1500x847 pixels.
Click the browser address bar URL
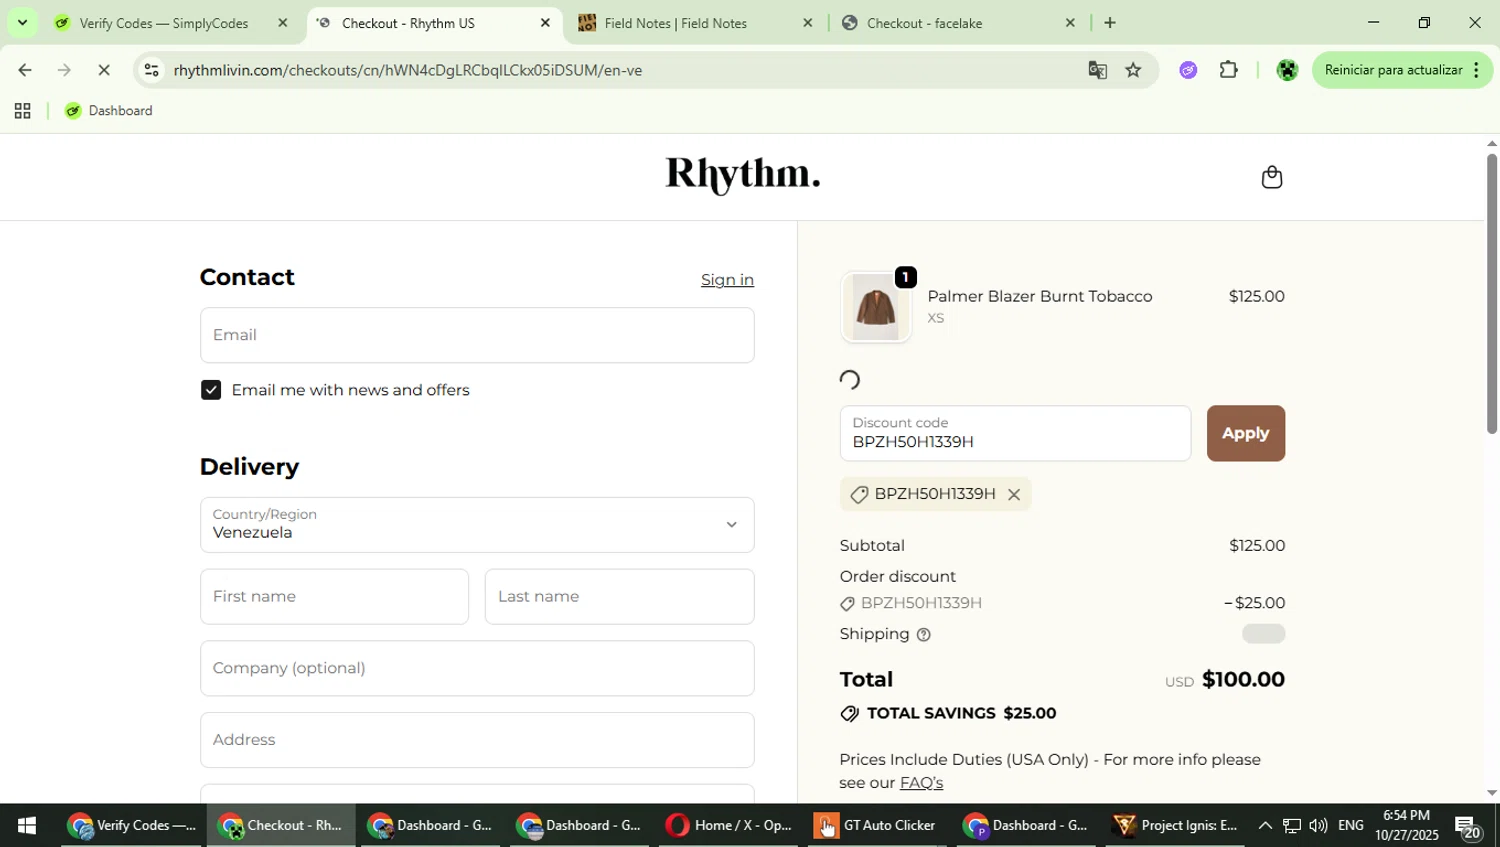click(x=407, y=70)
